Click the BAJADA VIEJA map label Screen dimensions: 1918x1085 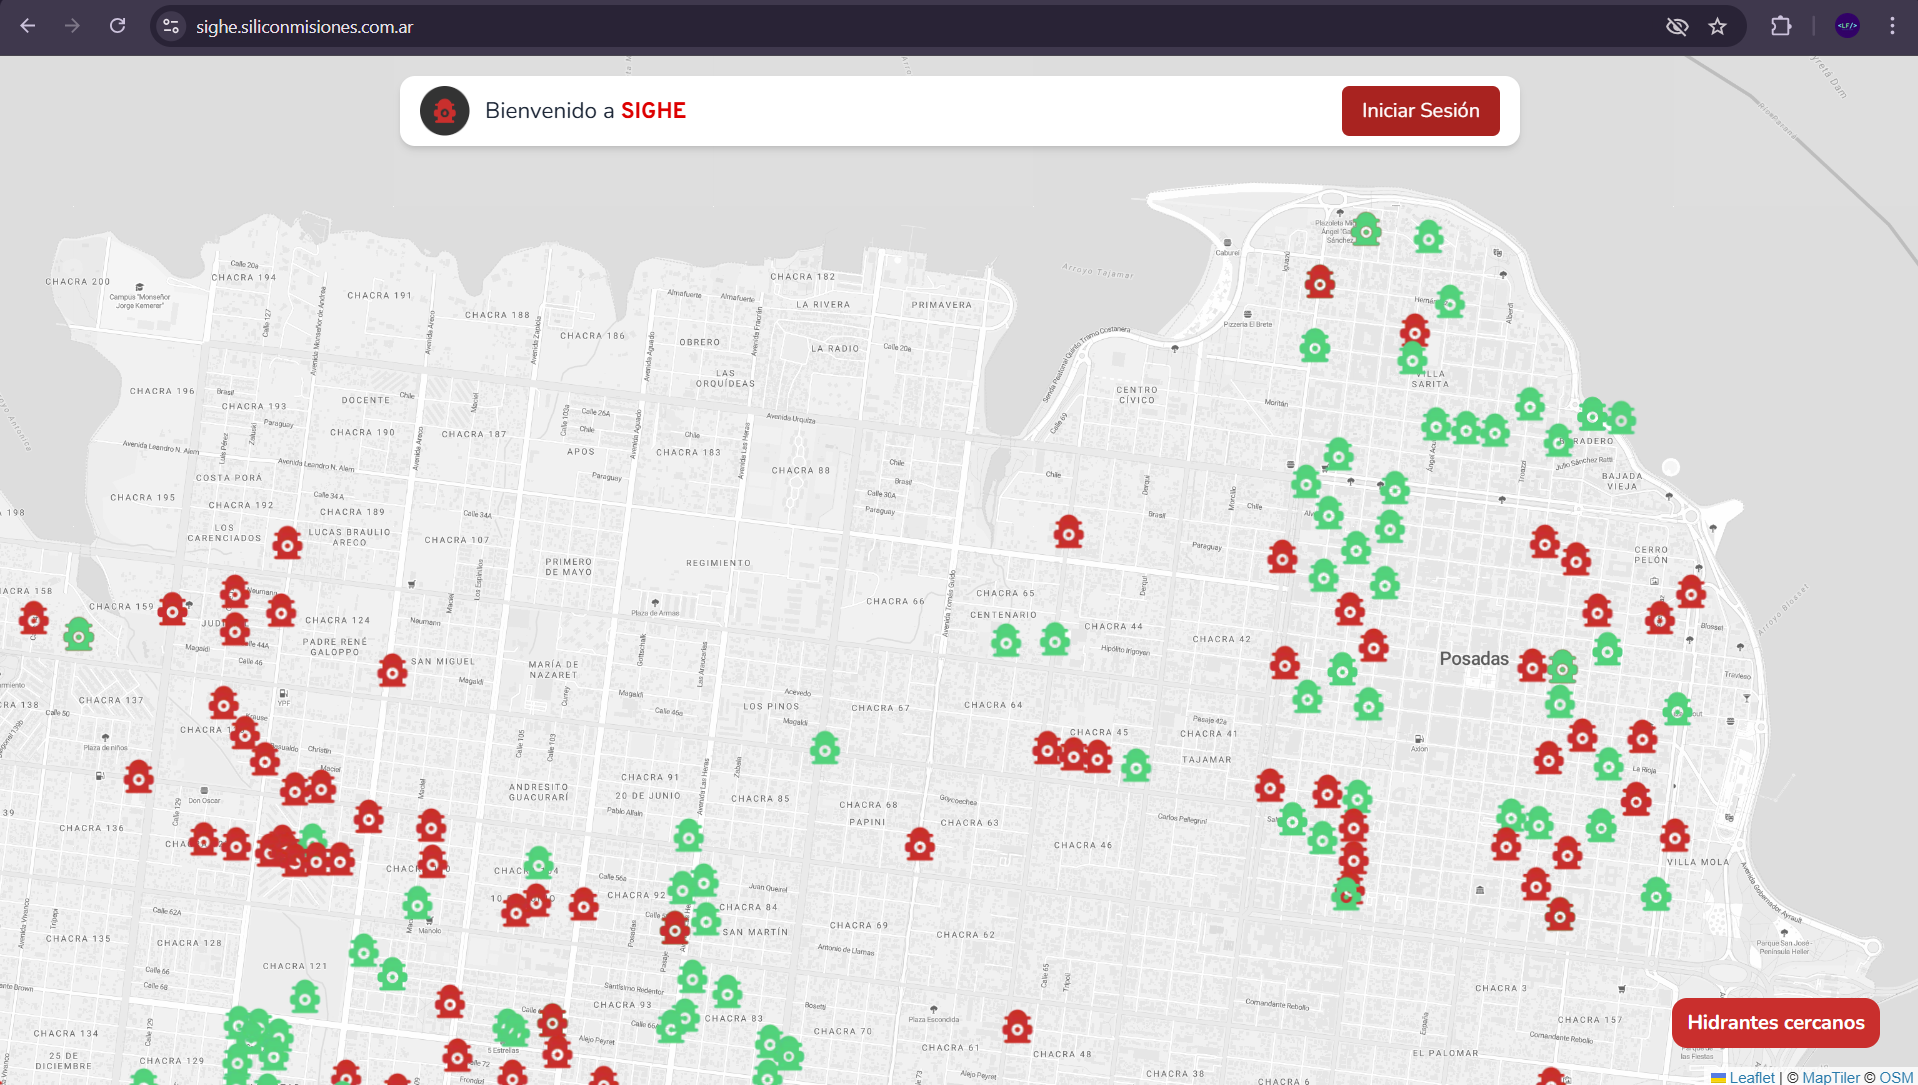click(x=1622, y=481)
